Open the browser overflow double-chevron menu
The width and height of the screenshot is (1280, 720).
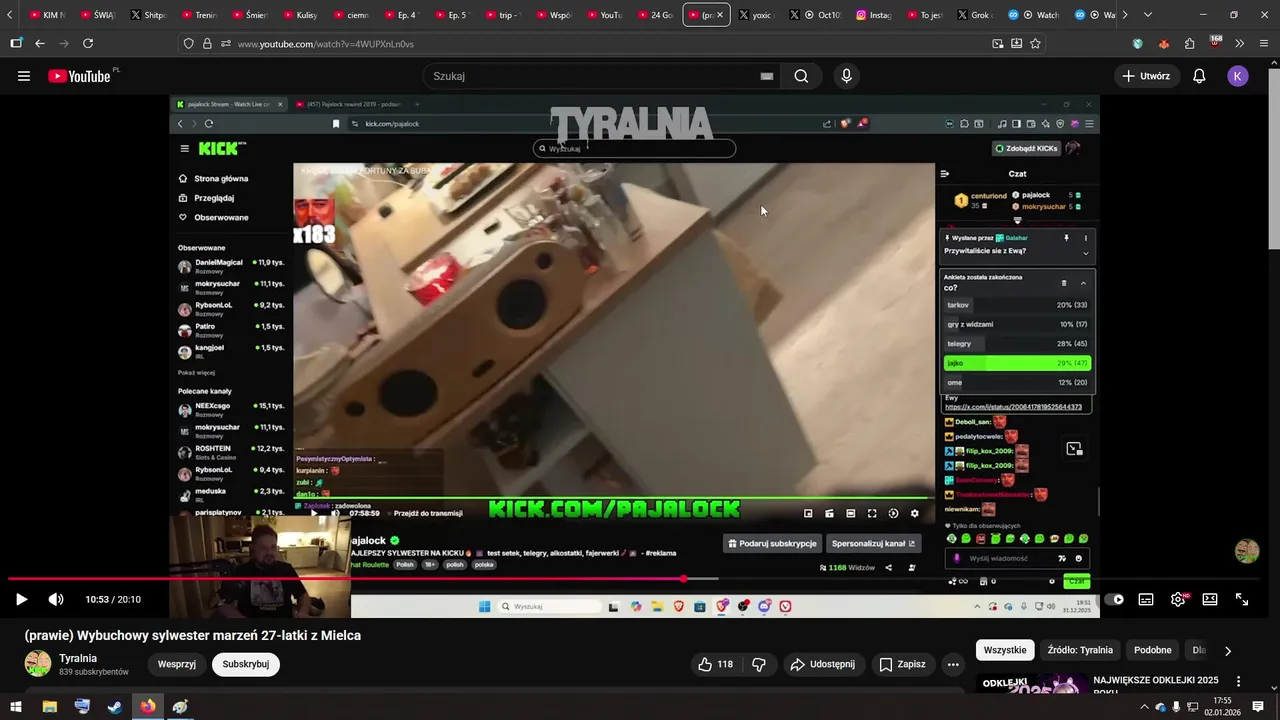(1239, 43)
